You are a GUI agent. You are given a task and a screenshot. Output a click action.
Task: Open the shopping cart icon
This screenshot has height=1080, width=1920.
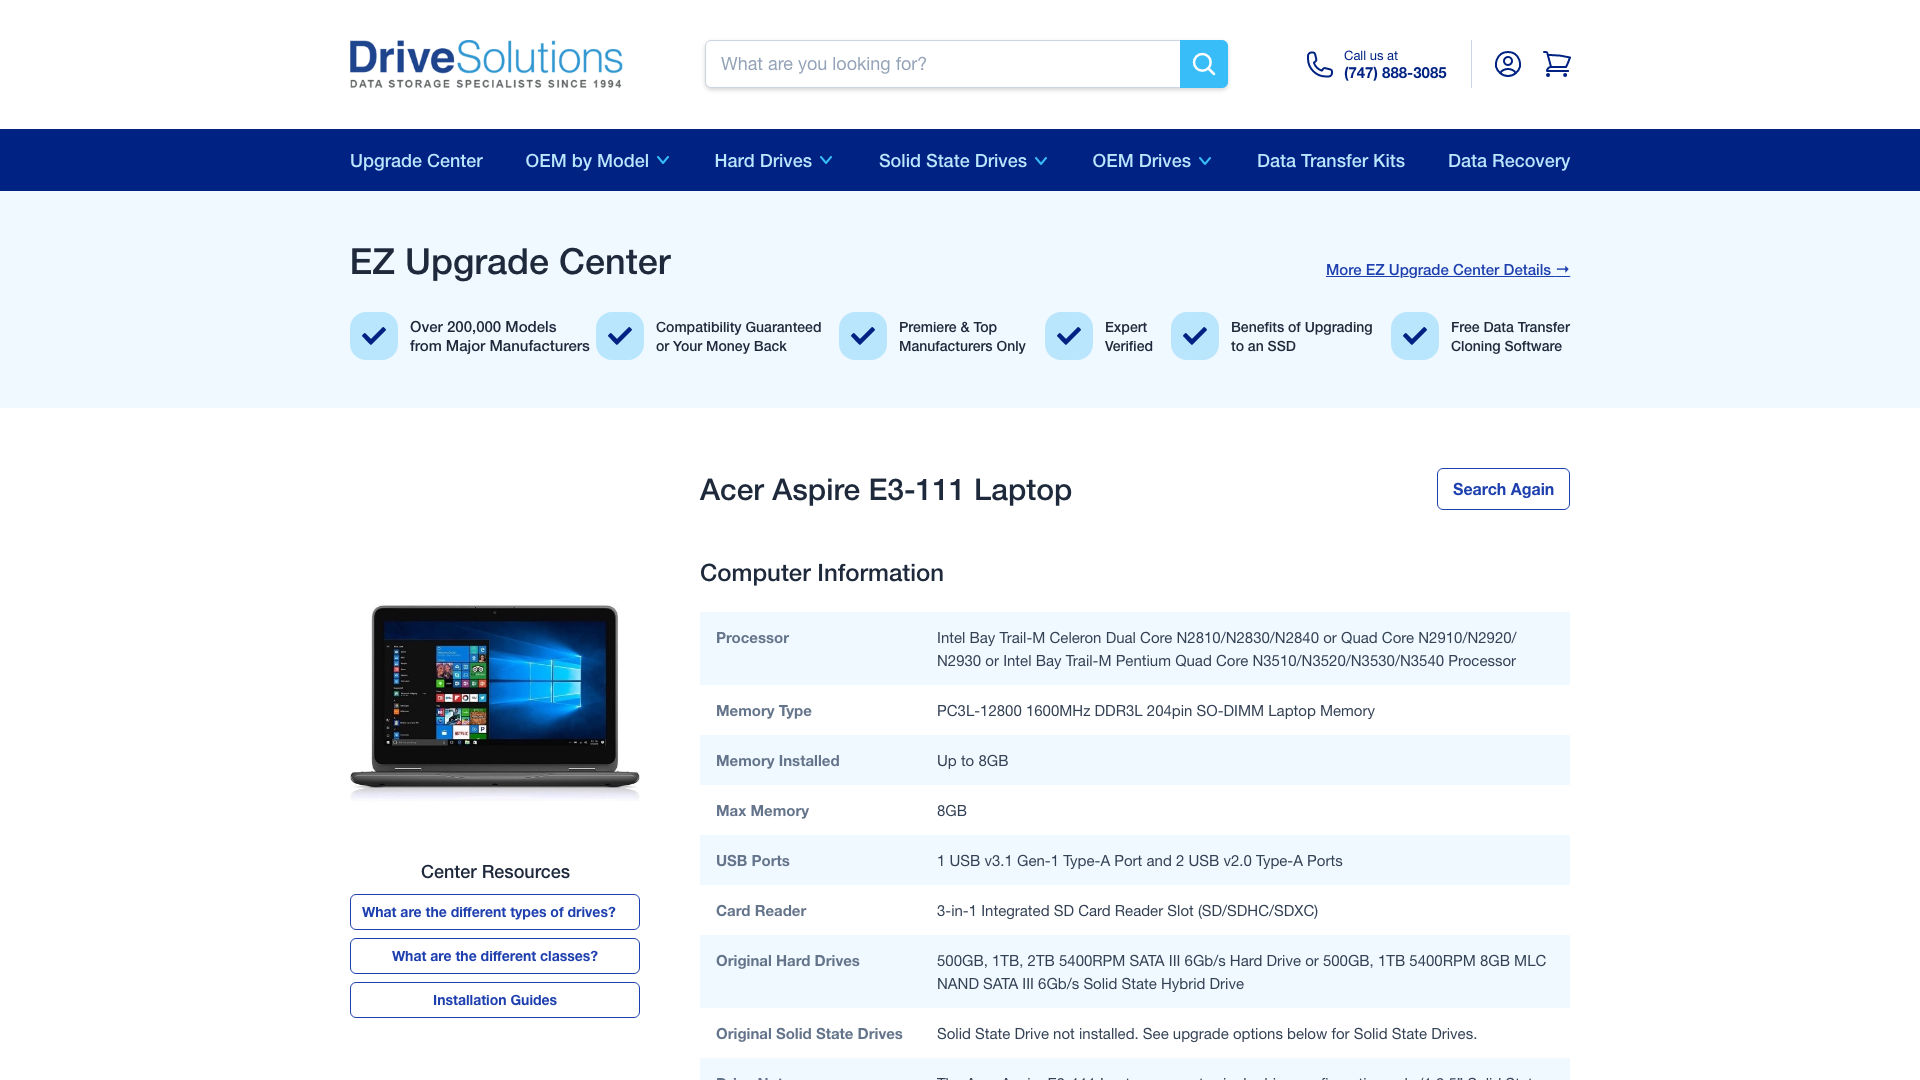point(1557,64)
